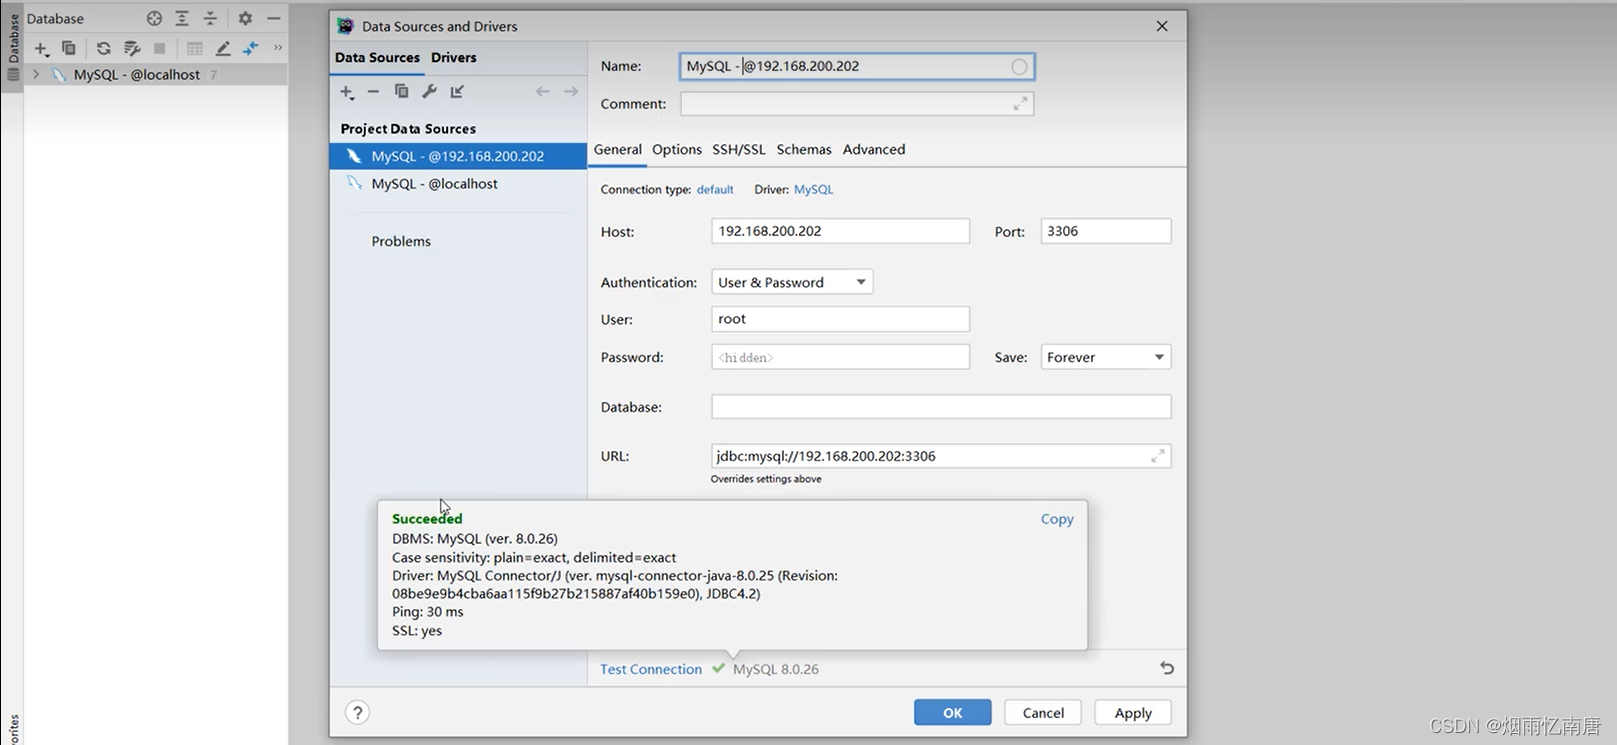Open the Options tab
The image size is (1617, 745).
point(677,150)
